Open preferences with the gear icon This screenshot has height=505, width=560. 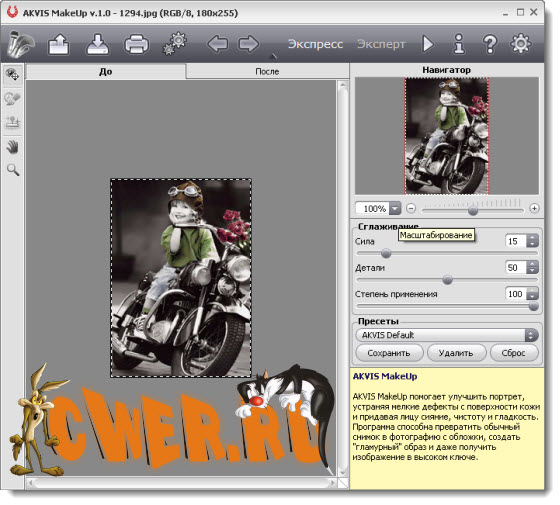coord(520,44)
